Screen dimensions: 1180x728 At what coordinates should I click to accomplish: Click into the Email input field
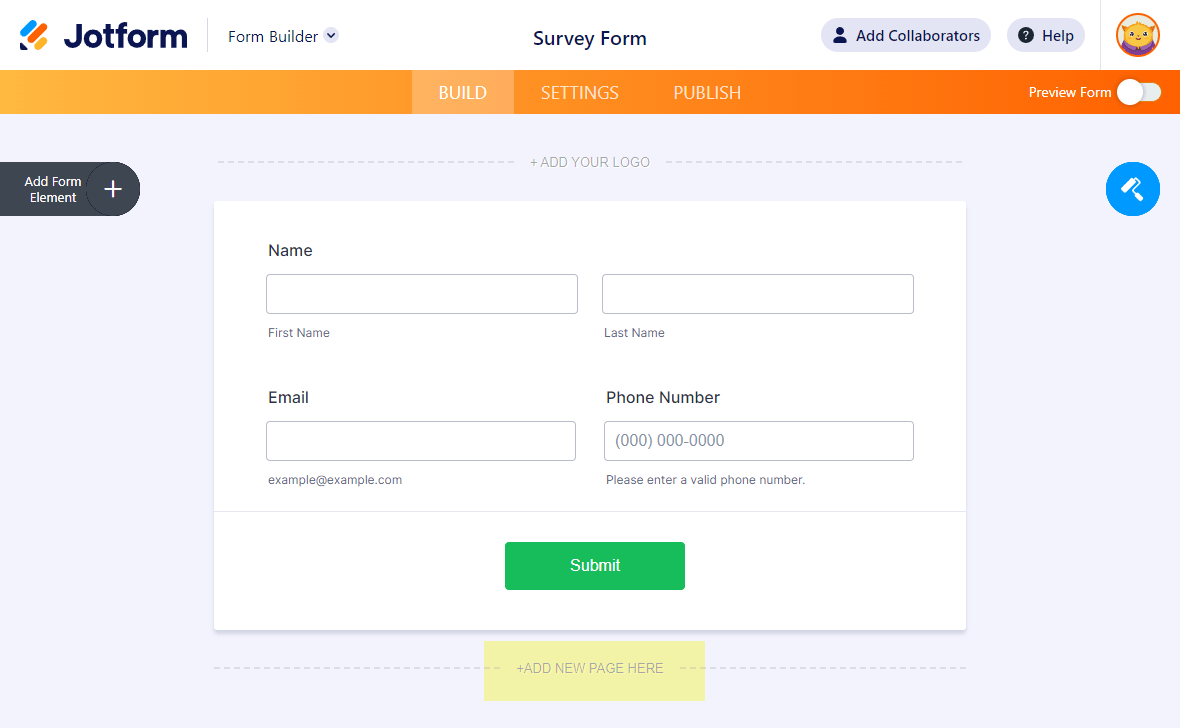click(421, 441)
